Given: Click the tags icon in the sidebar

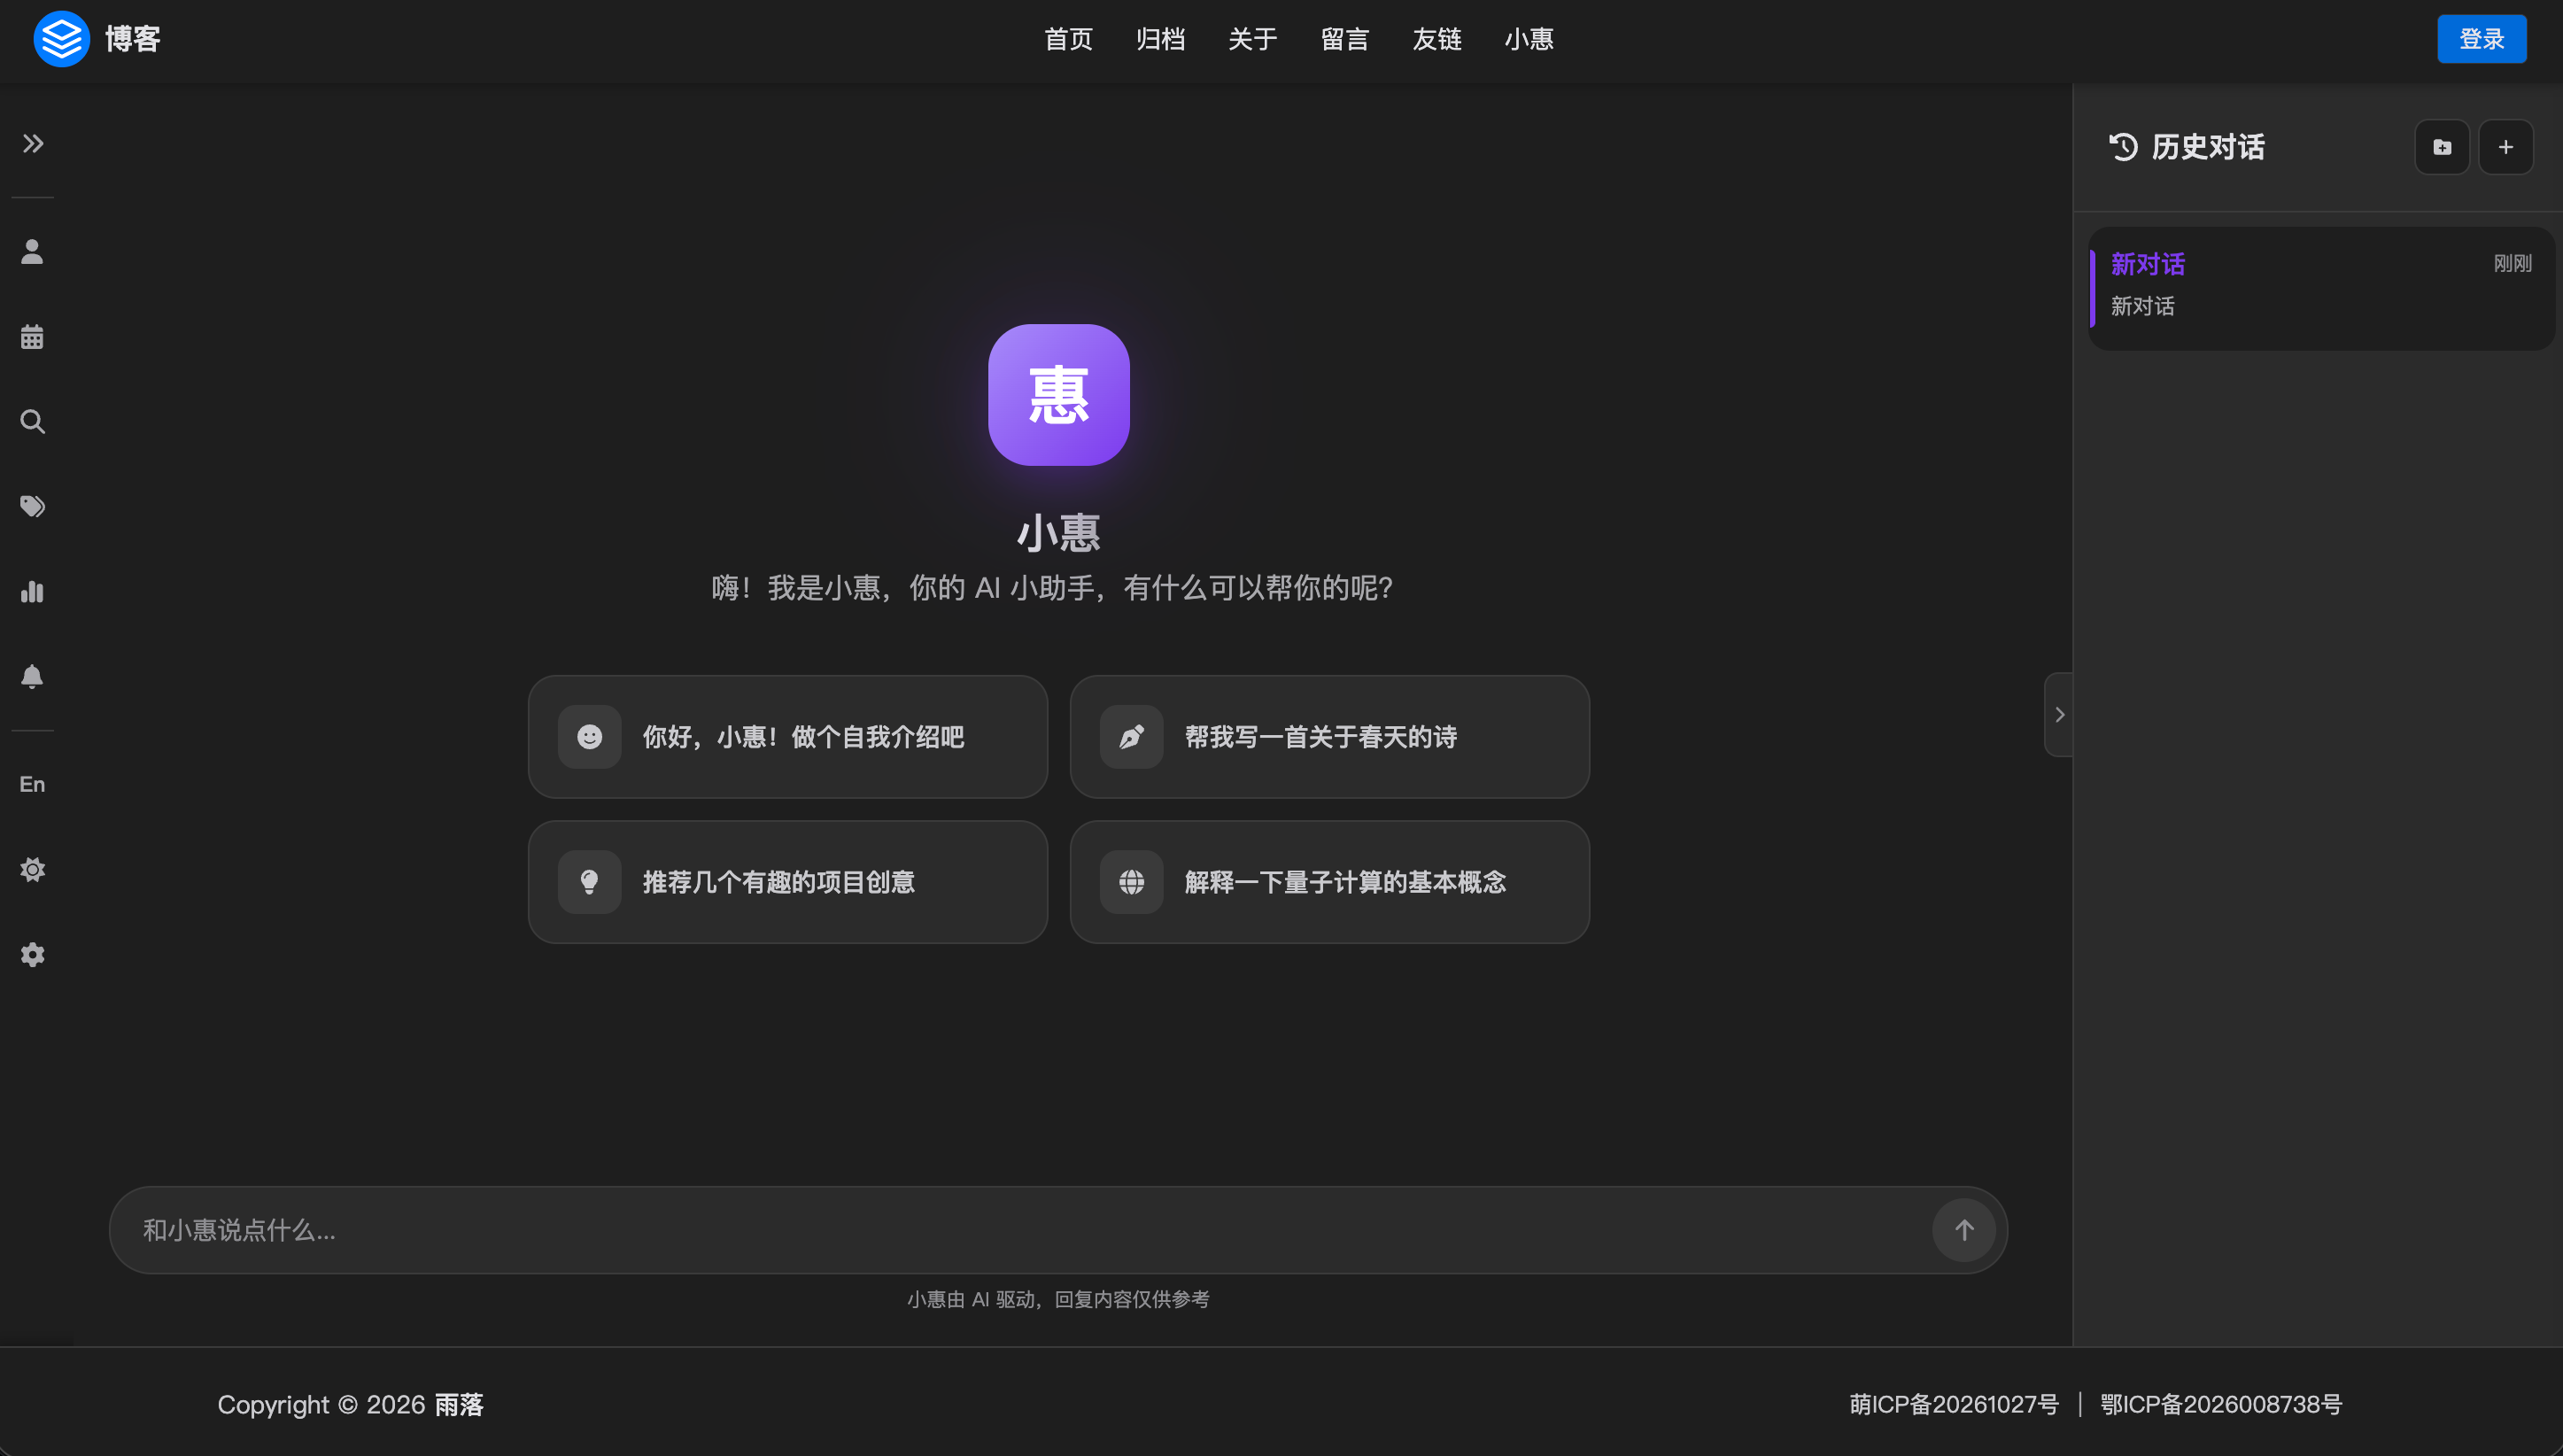Looking at the screenshot, I should coord(32,506).
